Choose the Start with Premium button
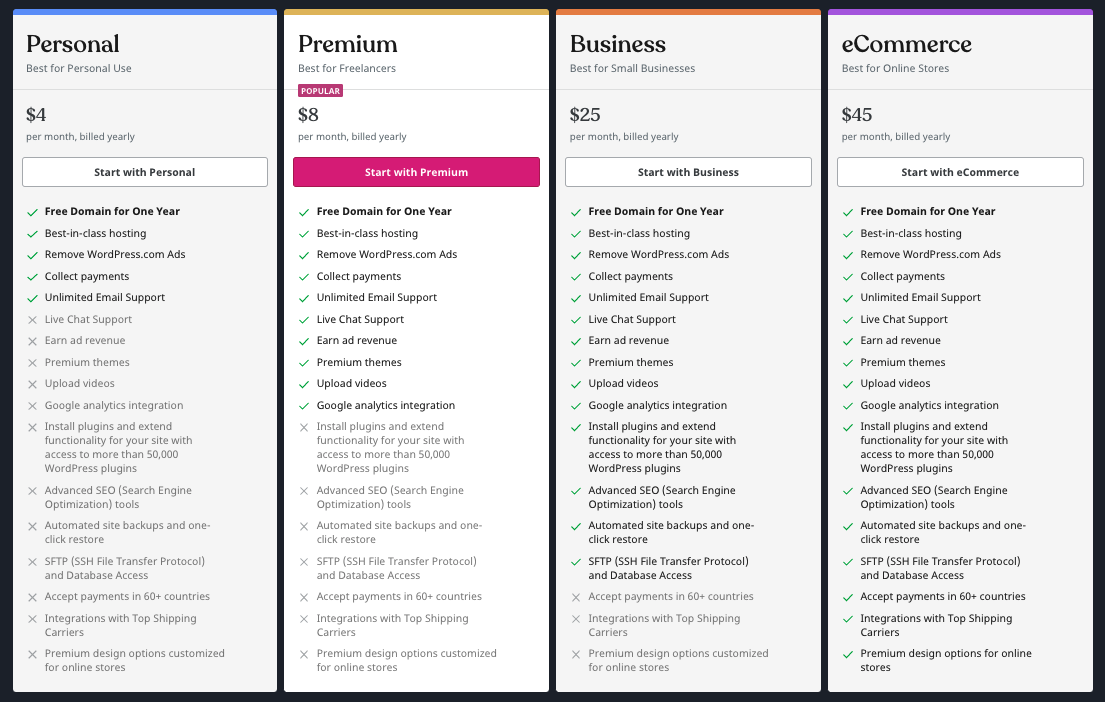1105x702 pixels. (416, 172)
